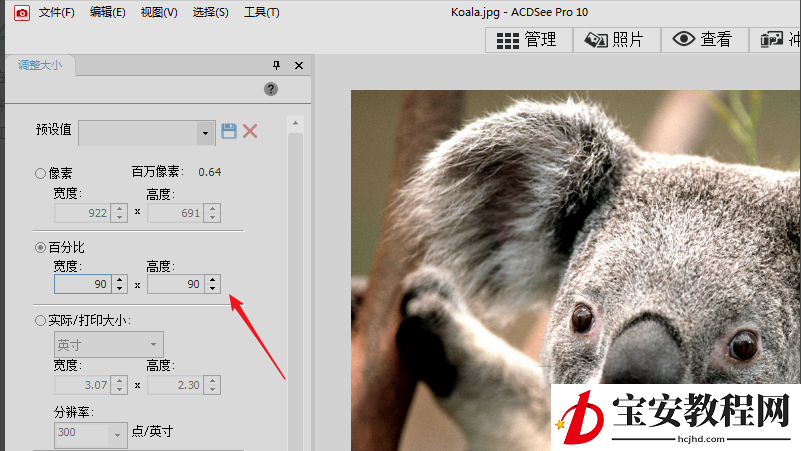This screenshot has width=801, height=451.
Task: Open the 分辨率 300 dropdown
Action: pyautogui.click(x=90, y=435)
